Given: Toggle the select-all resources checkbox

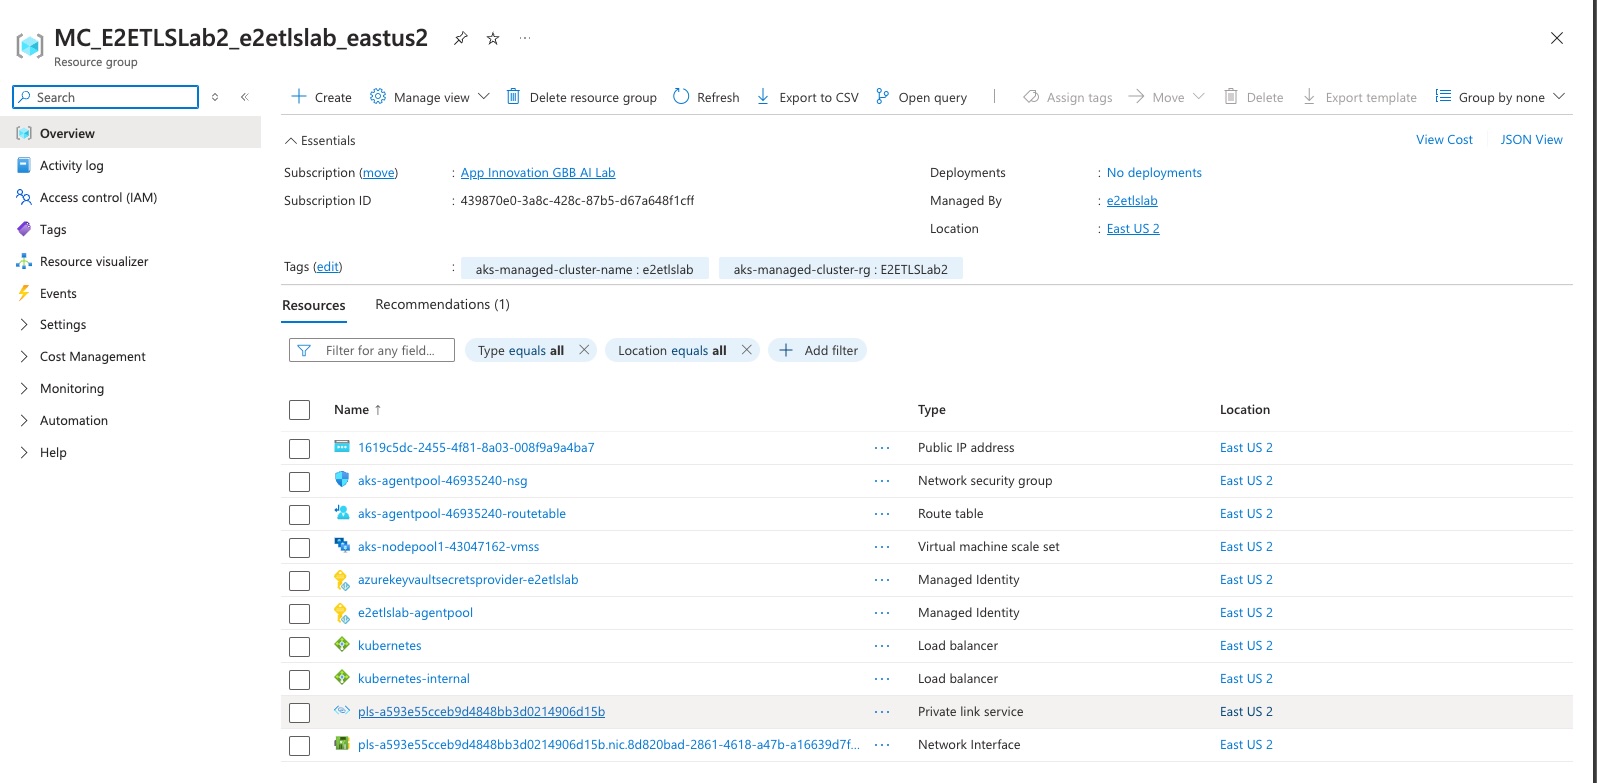Looking at the screenshot, I should (299, 410).
